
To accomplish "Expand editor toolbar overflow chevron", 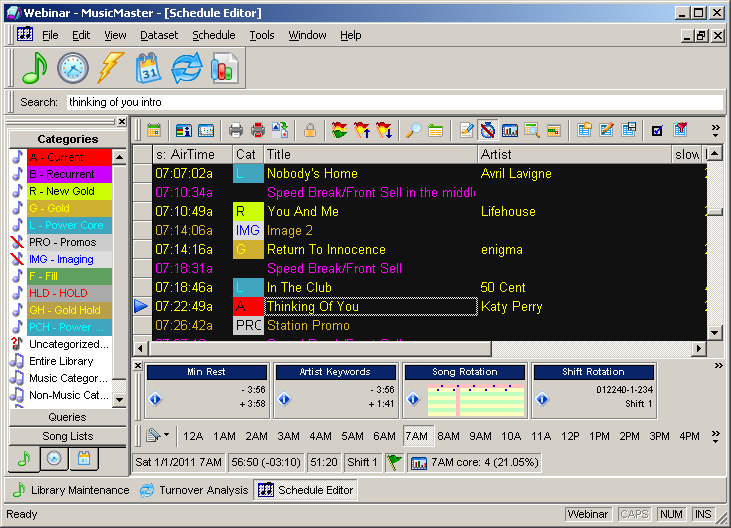I will point(716,130).
